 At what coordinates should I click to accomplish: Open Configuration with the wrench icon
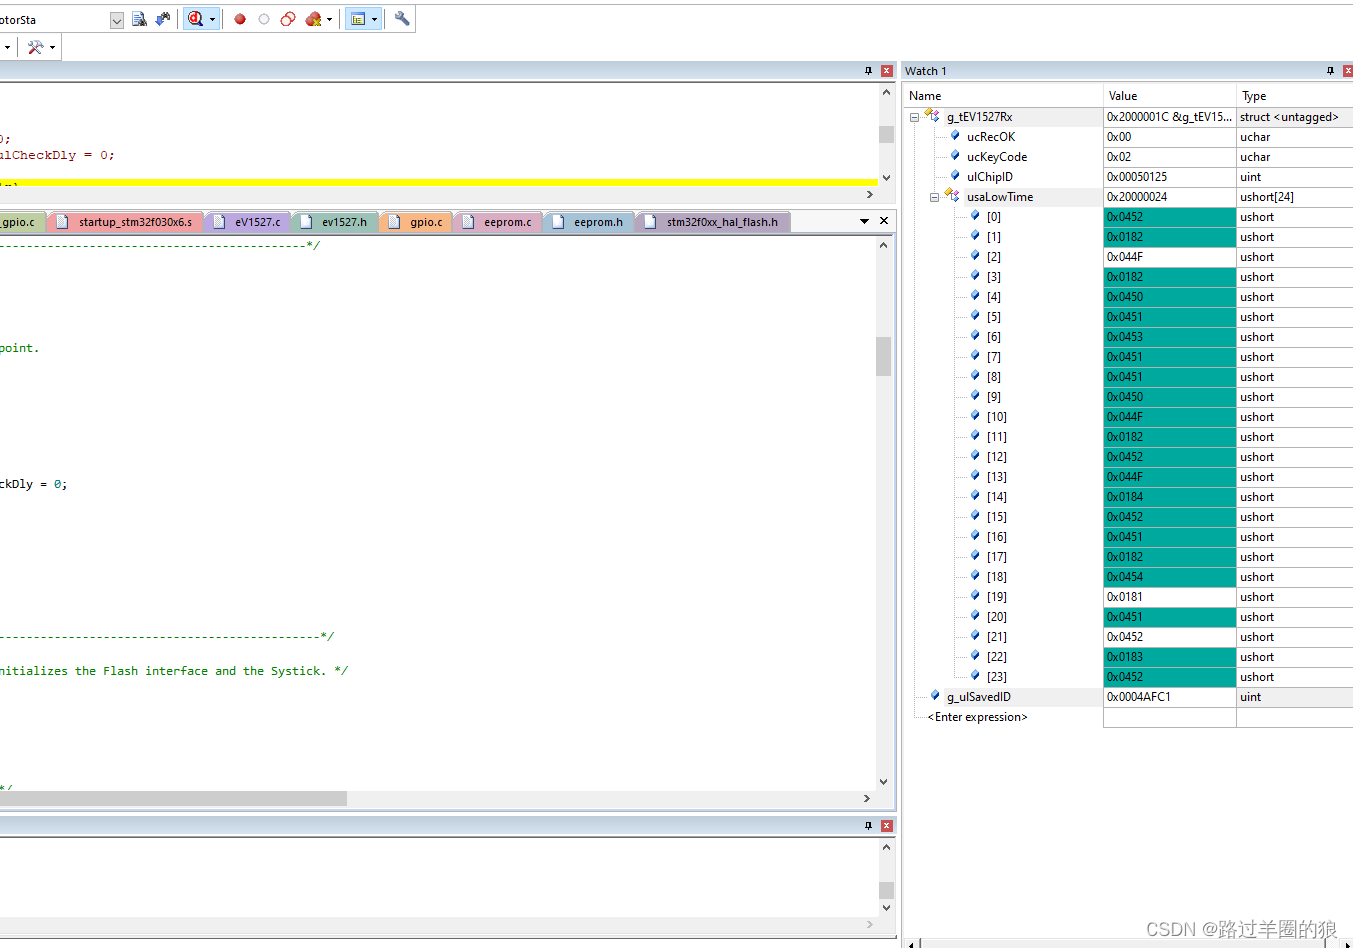click(402, 19)
